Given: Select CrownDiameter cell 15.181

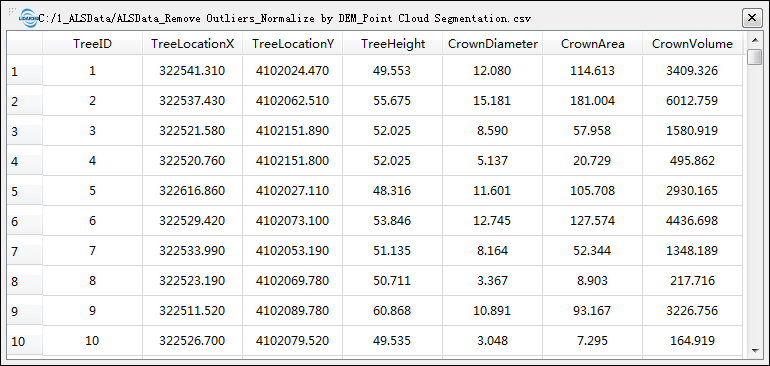Looking at the screenshot, I should coord(493,101).
